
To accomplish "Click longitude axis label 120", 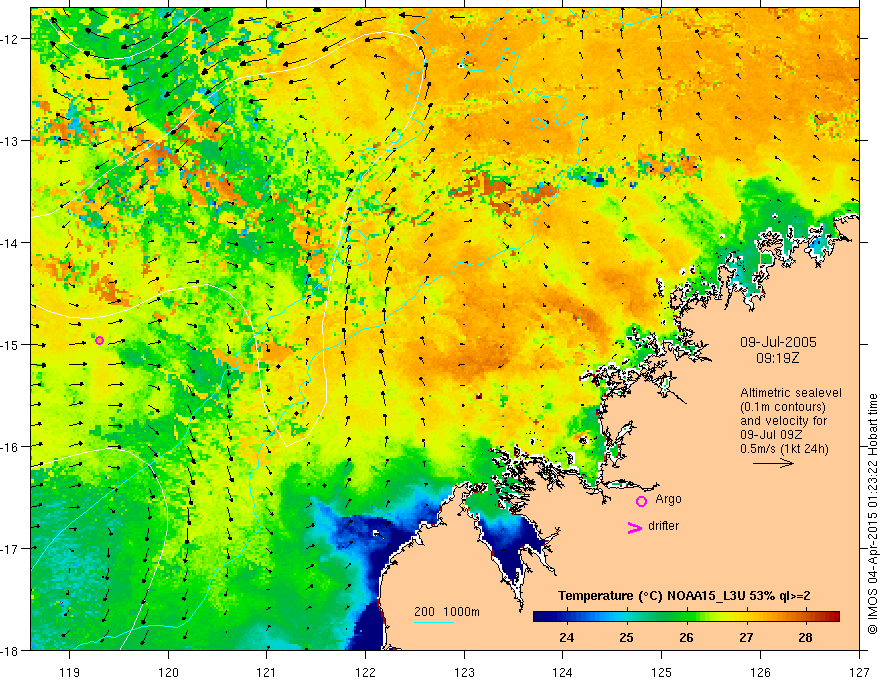I will coord(168,672).
